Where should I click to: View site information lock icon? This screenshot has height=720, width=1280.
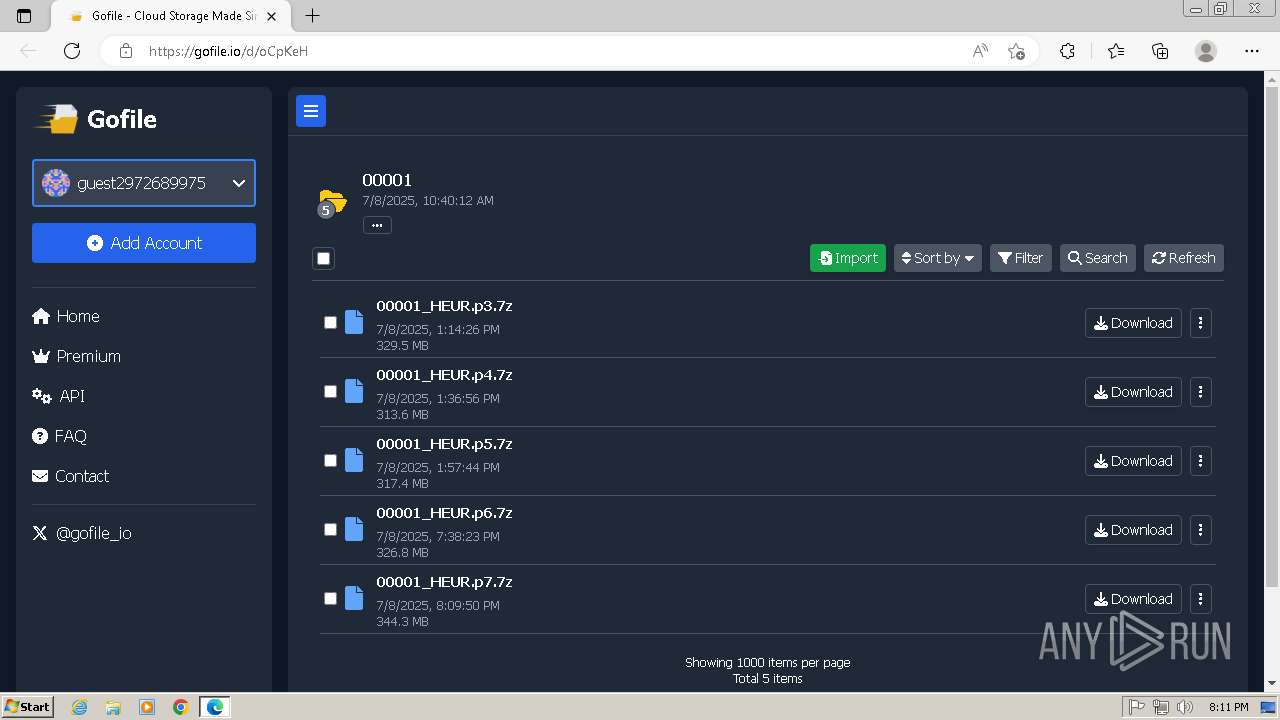tap(126, 51)
